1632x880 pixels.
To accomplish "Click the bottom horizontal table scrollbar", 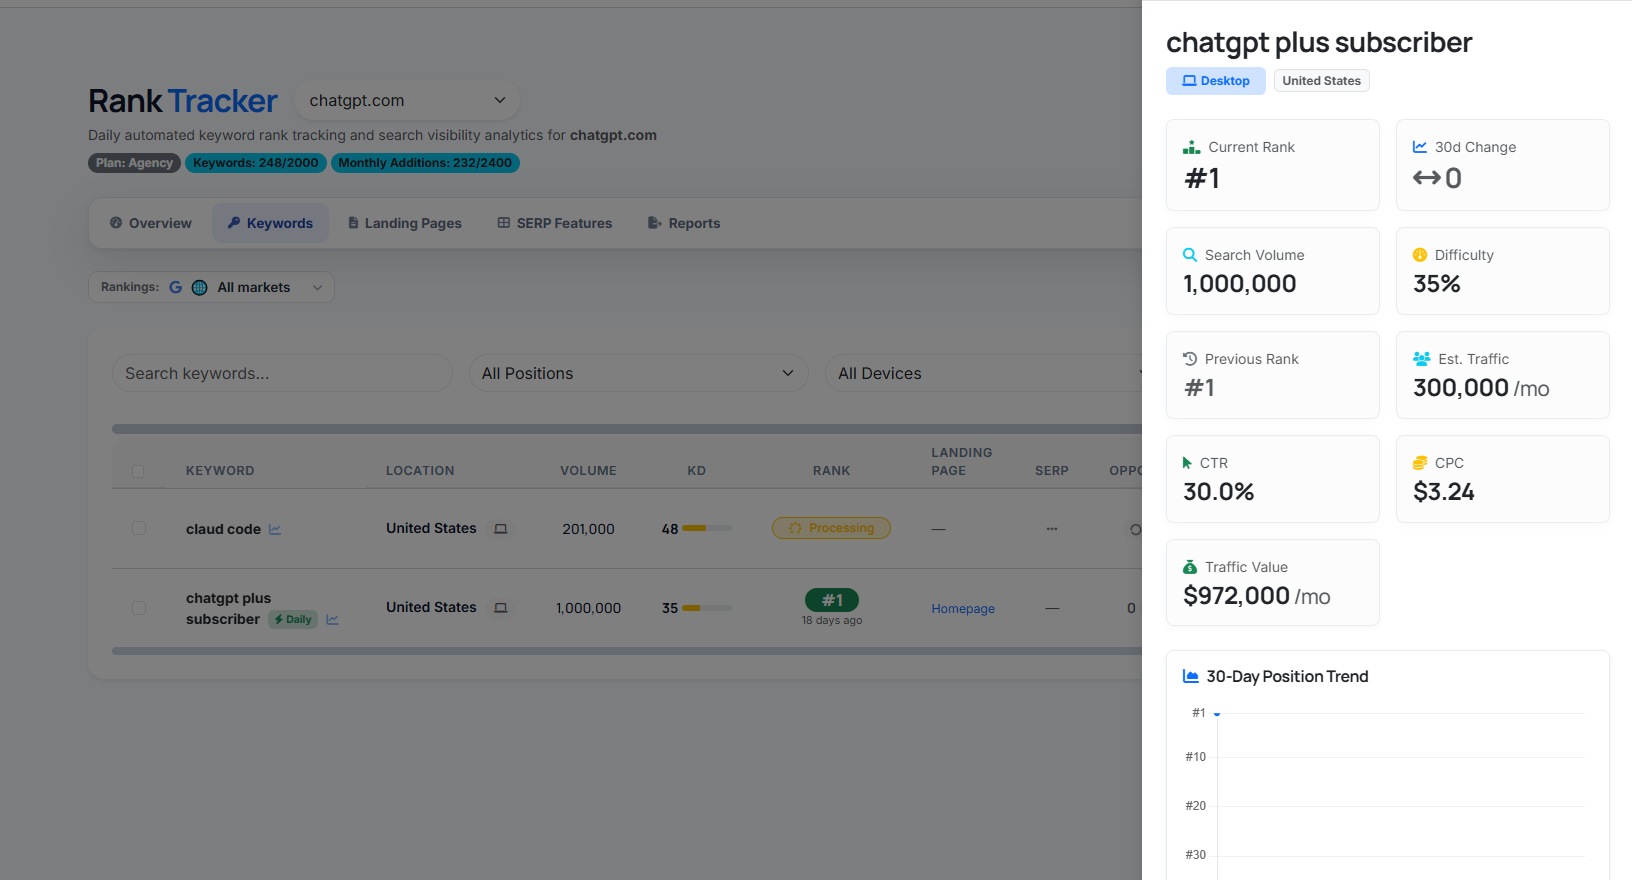I will click(627, 651).
